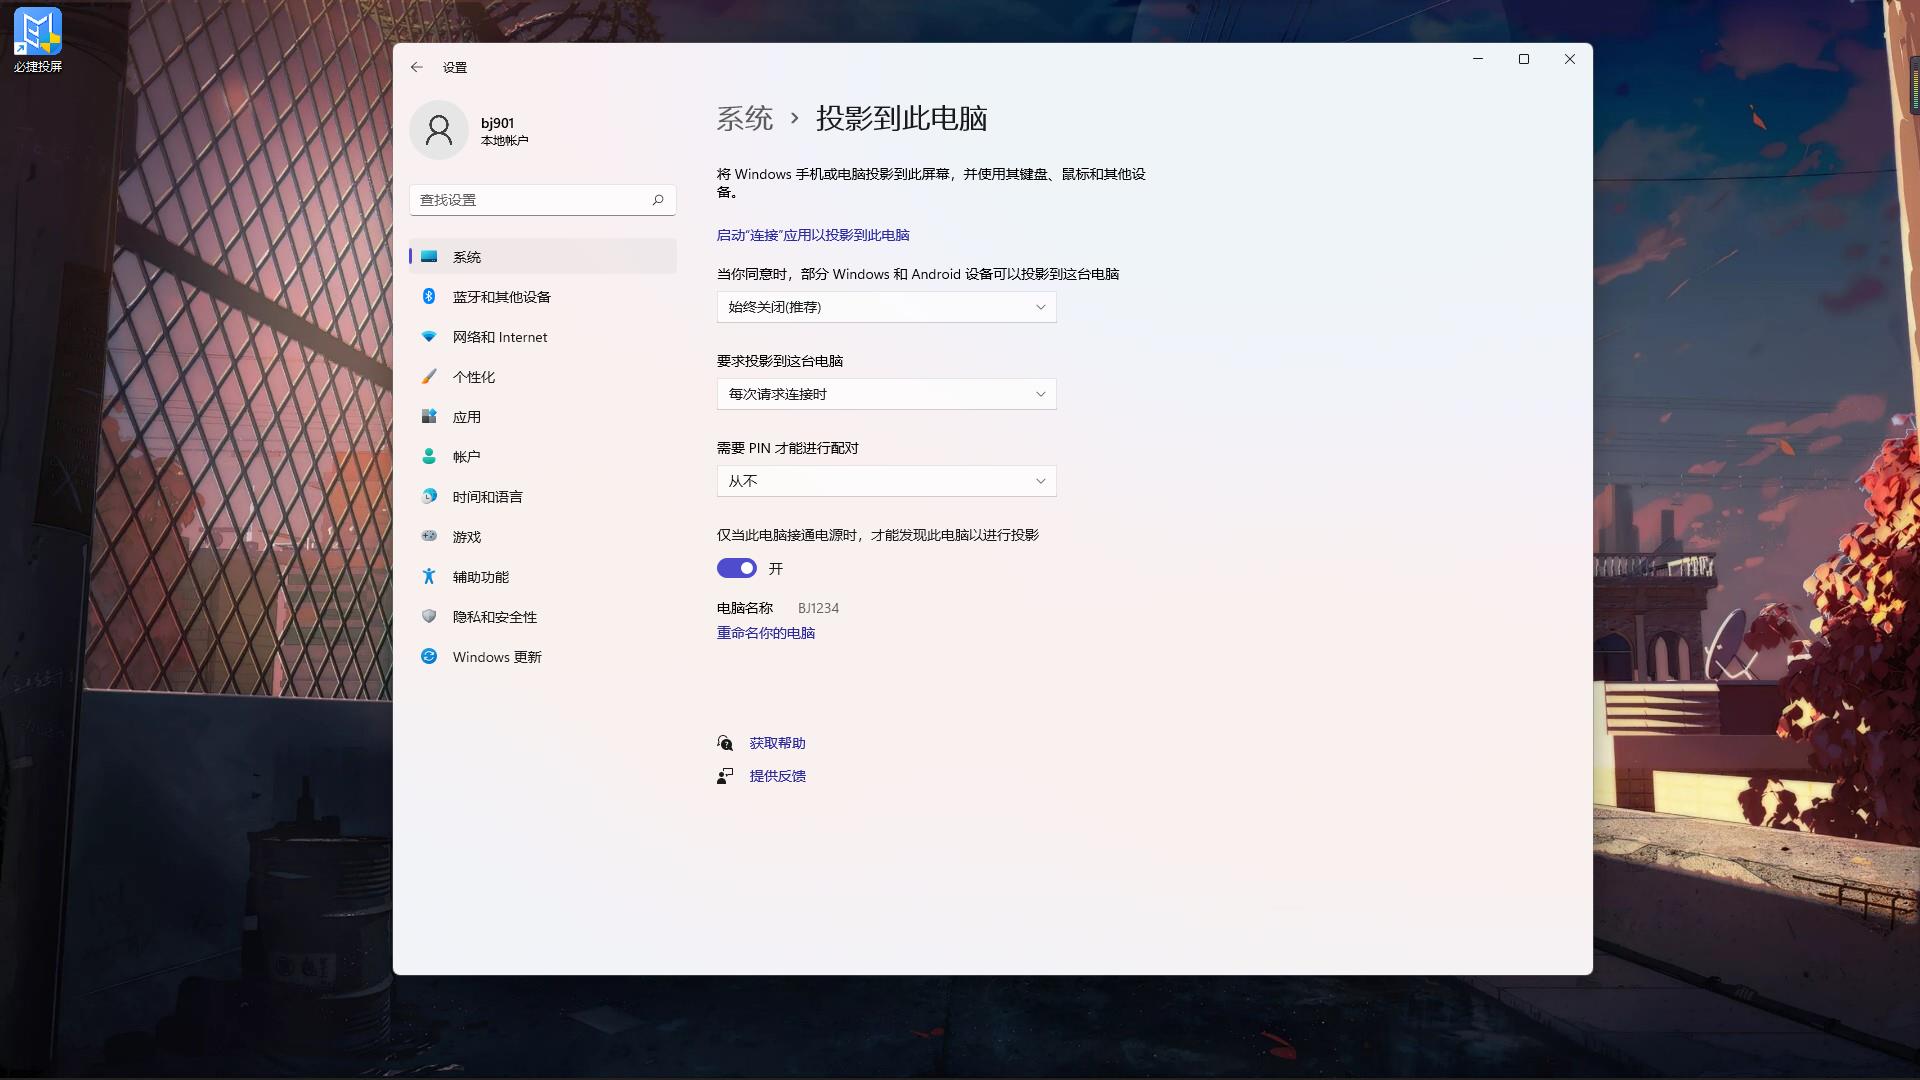
Task: Click the 提供反馈 link
Action: (777, 776)
